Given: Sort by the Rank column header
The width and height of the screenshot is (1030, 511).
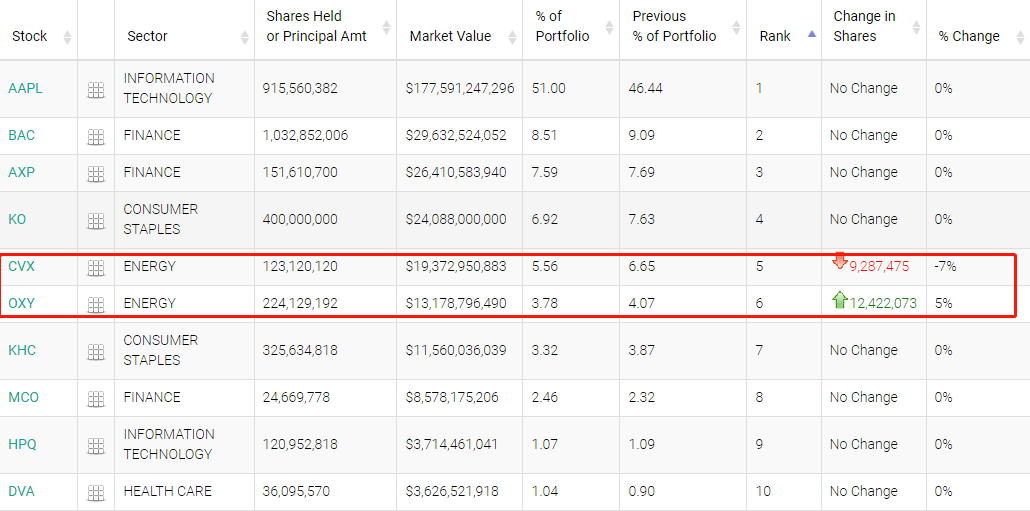Looking at the screenshot, I should click(775, 36).
